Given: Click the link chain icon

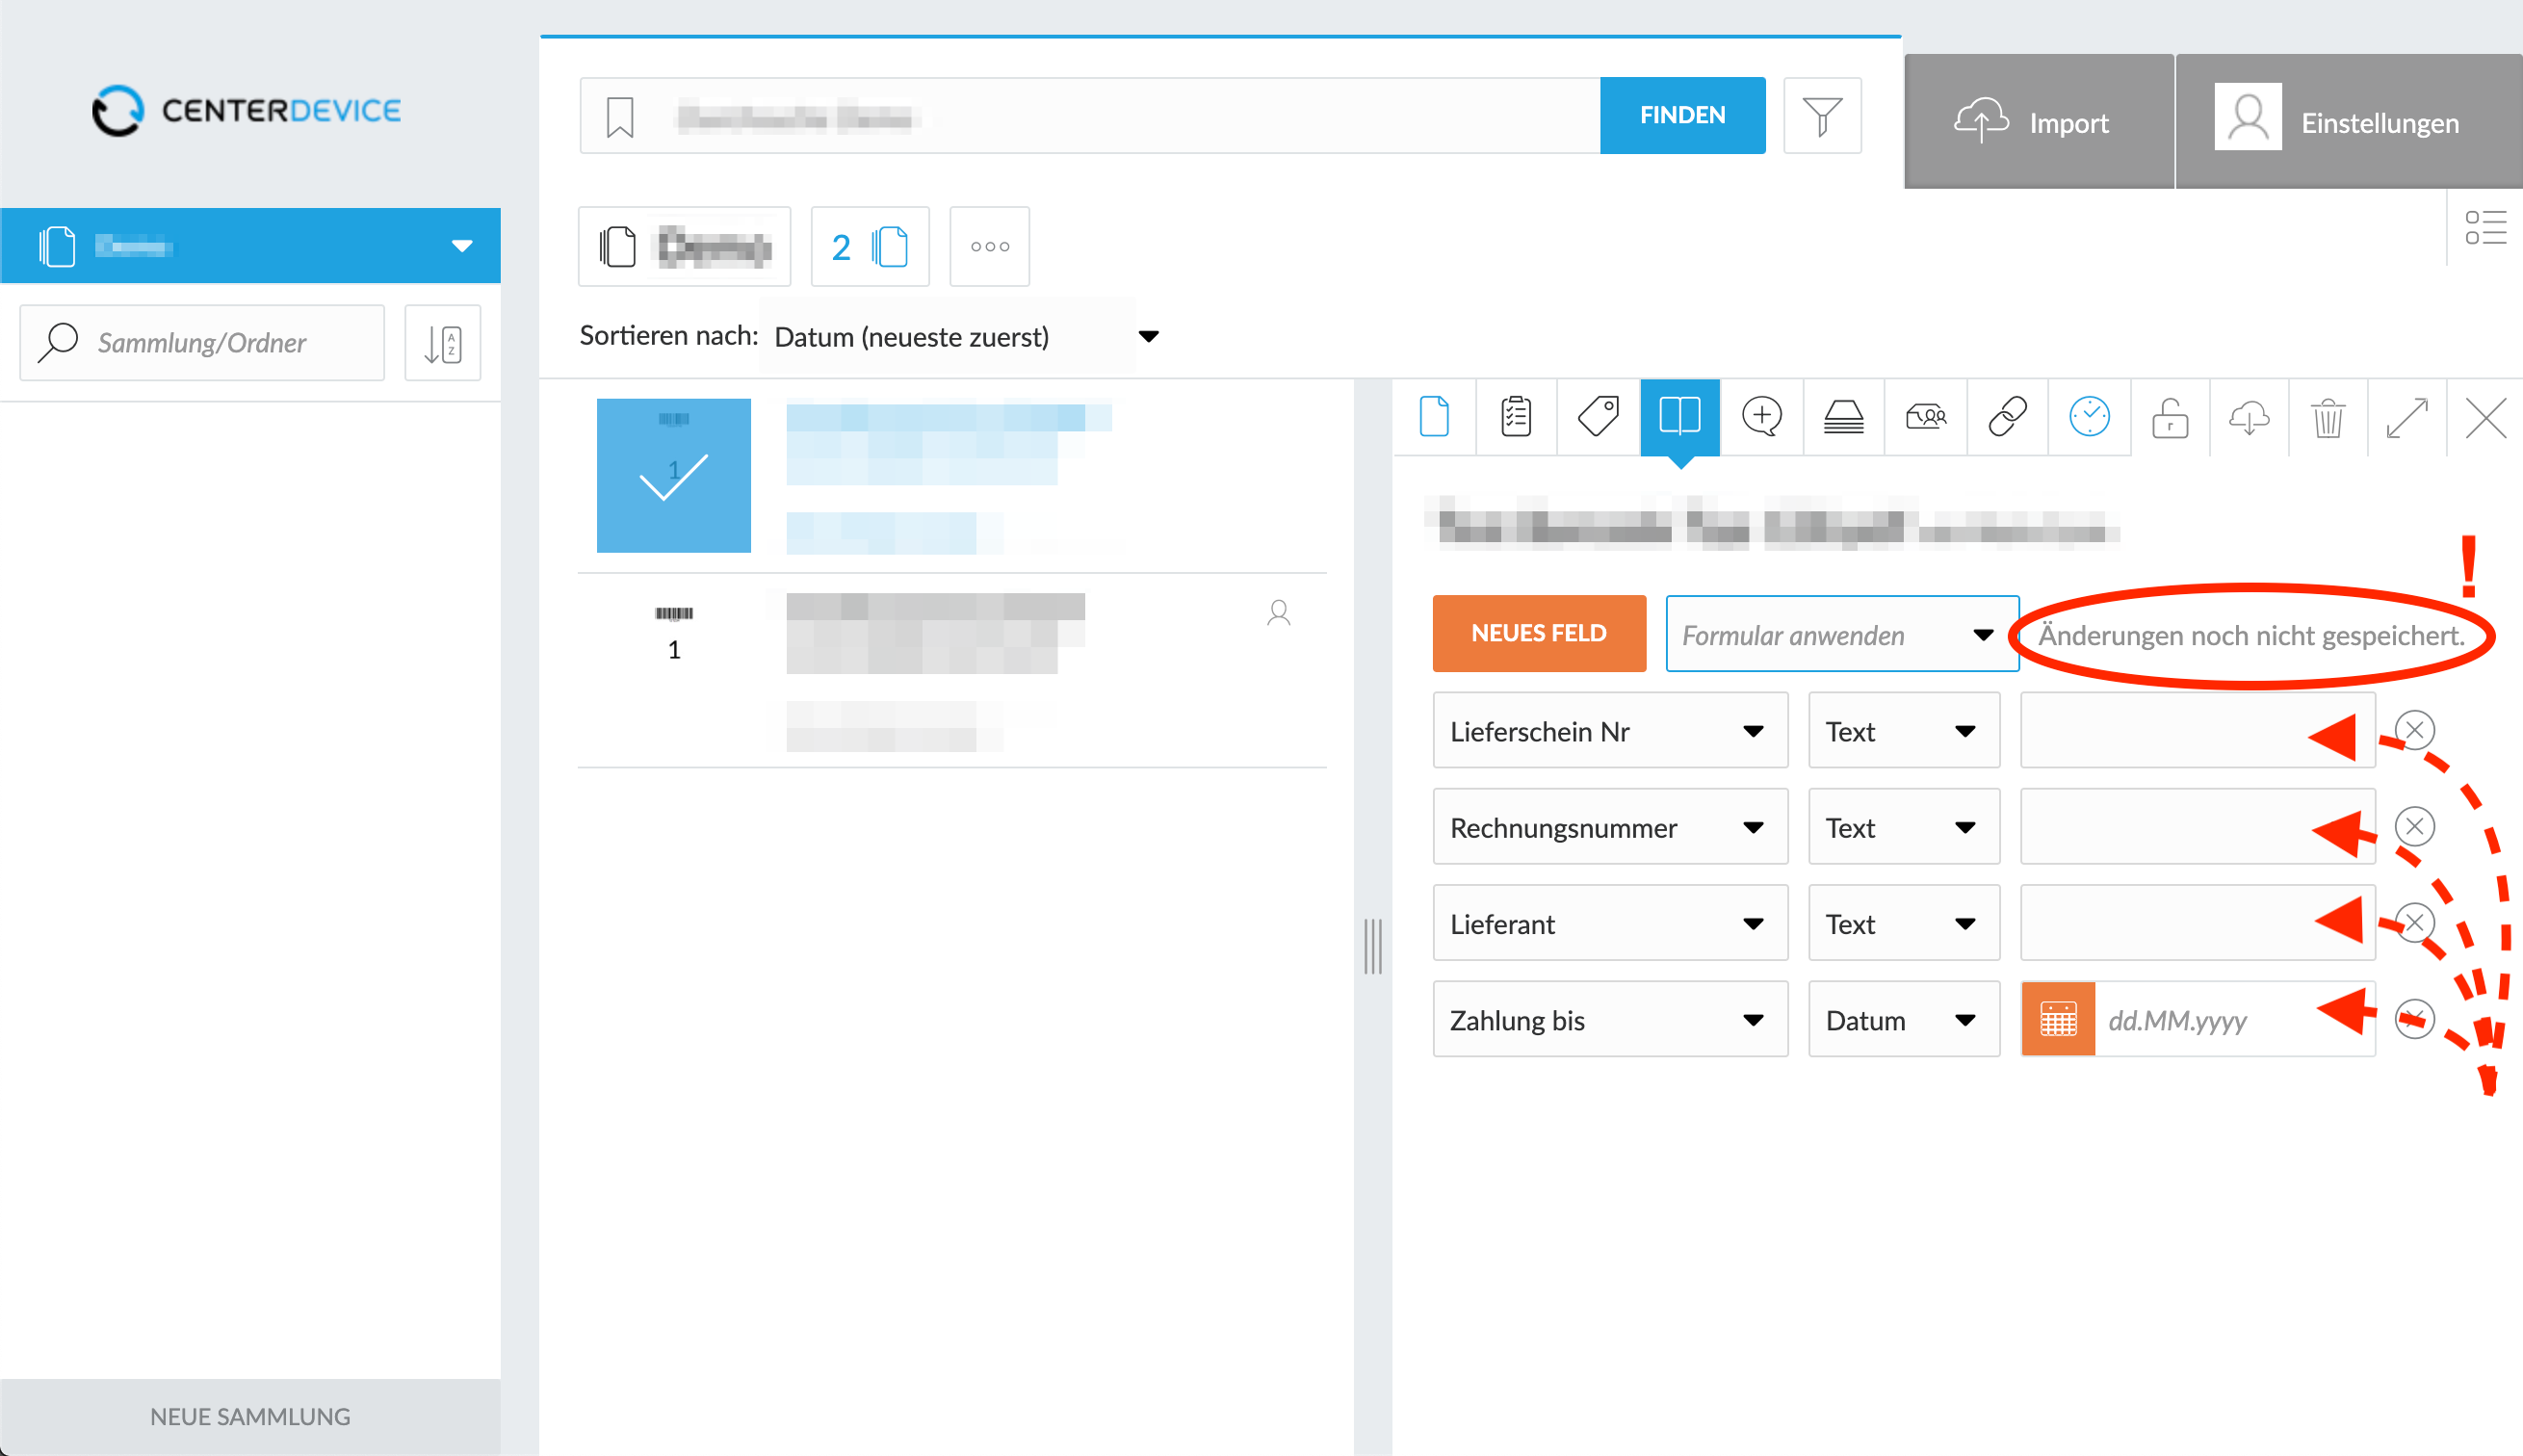Looking at the screenshot, I should 2007,417.
